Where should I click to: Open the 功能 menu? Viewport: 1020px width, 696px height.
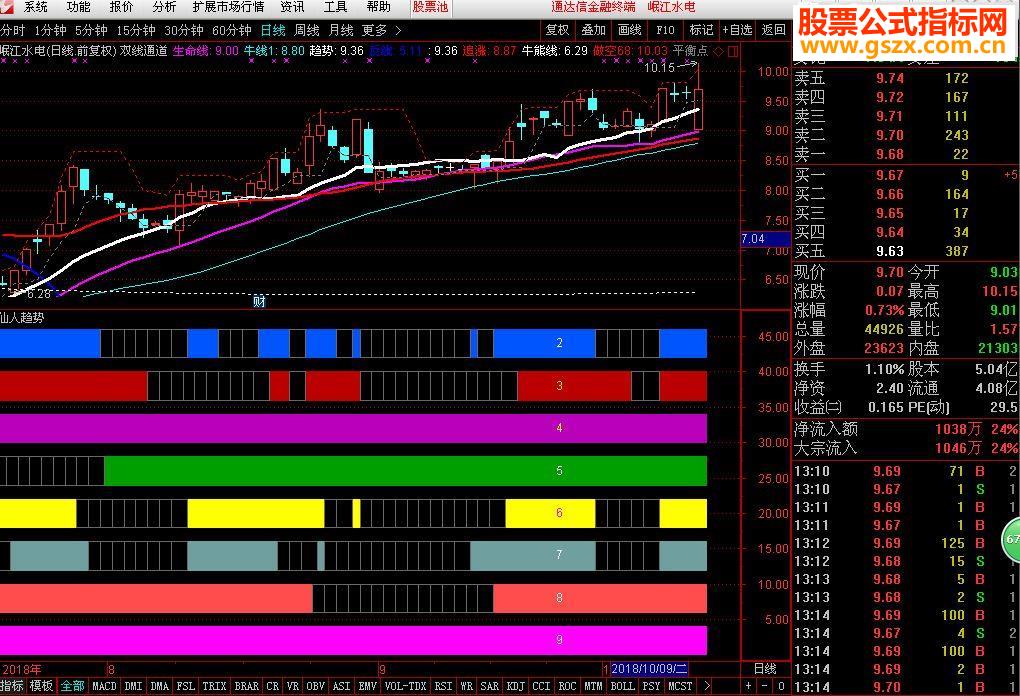[78, 7]
